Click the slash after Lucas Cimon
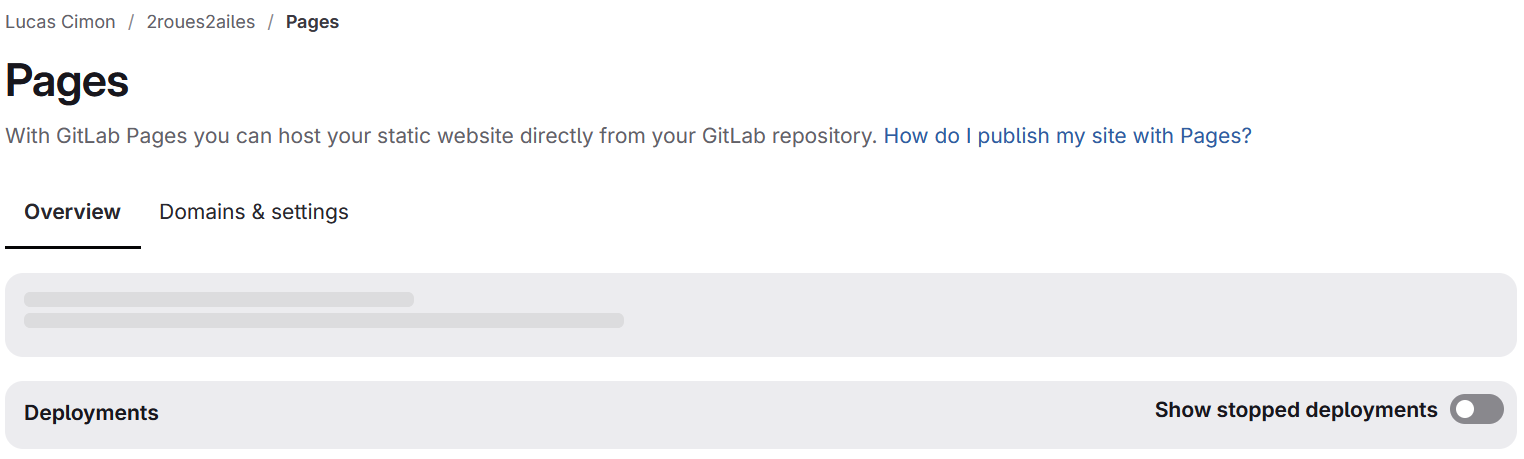The height and width of the screenshot is (459, 1524). pos(131,21)
